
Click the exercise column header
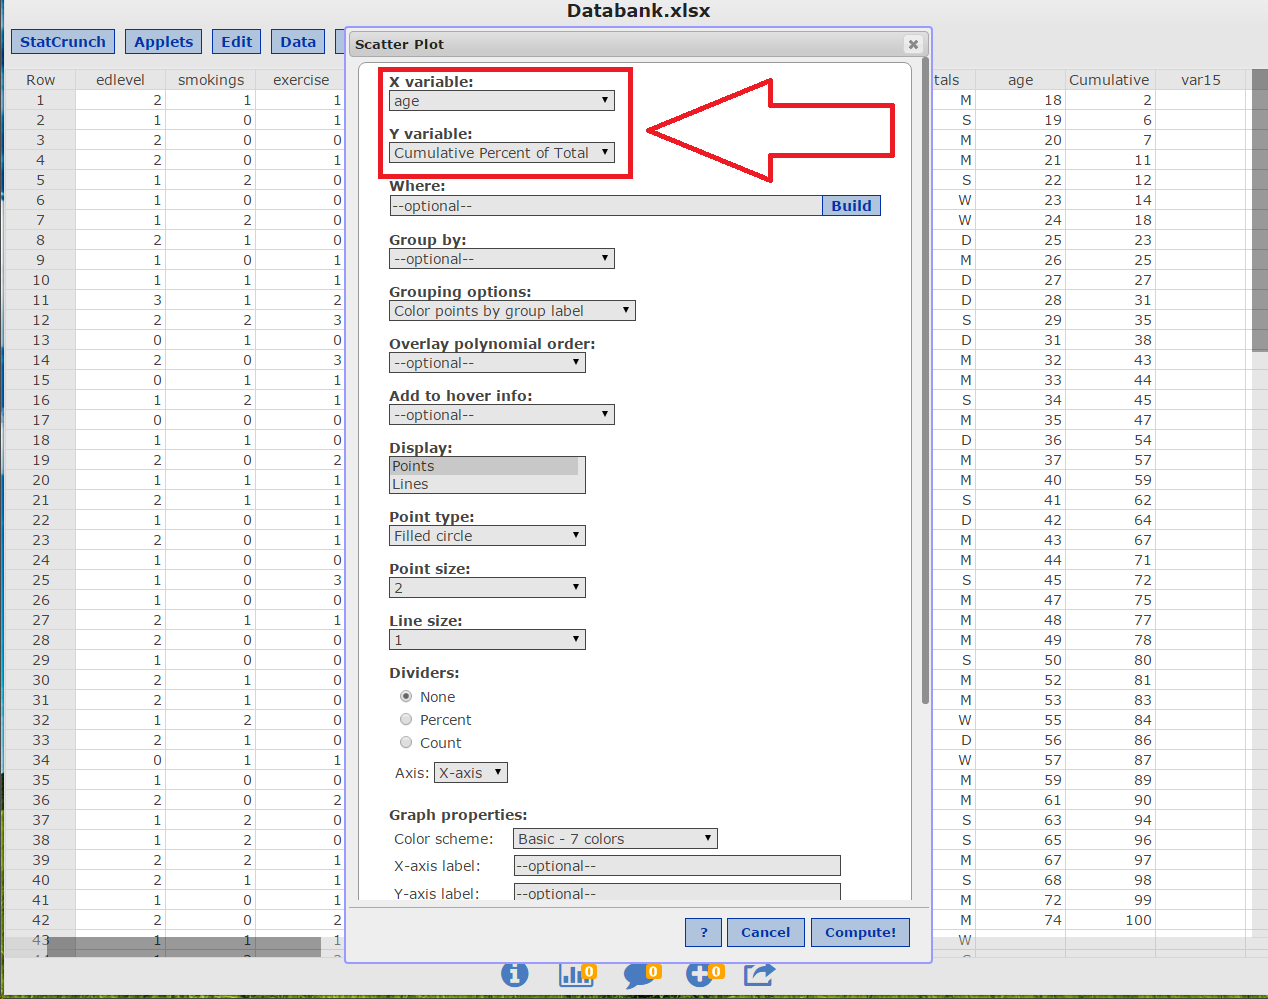tap(301, 80)
